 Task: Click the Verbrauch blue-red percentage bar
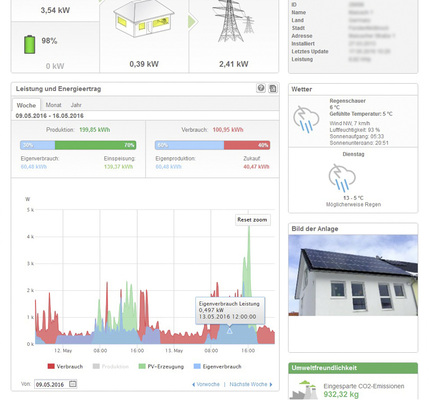[x=212, y=145]
